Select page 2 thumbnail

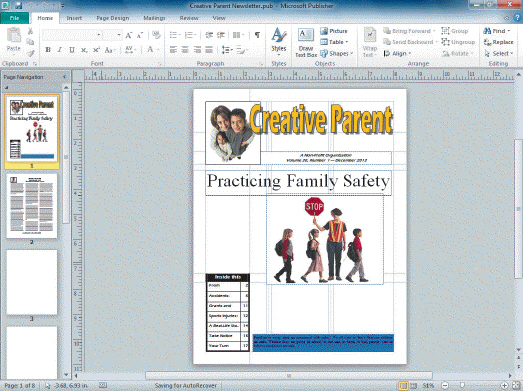pos(32,206)
